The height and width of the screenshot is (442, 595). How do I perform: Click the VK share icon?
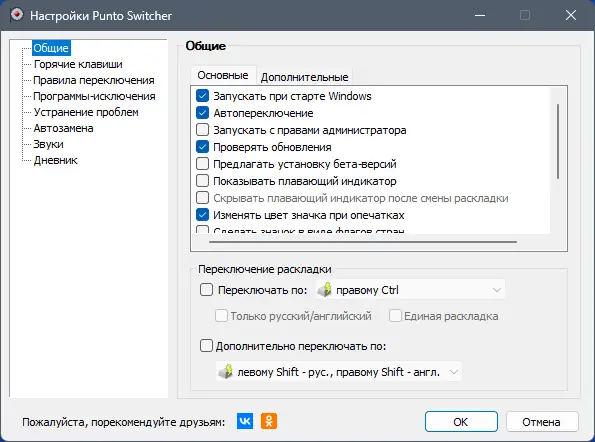(245, 421)
